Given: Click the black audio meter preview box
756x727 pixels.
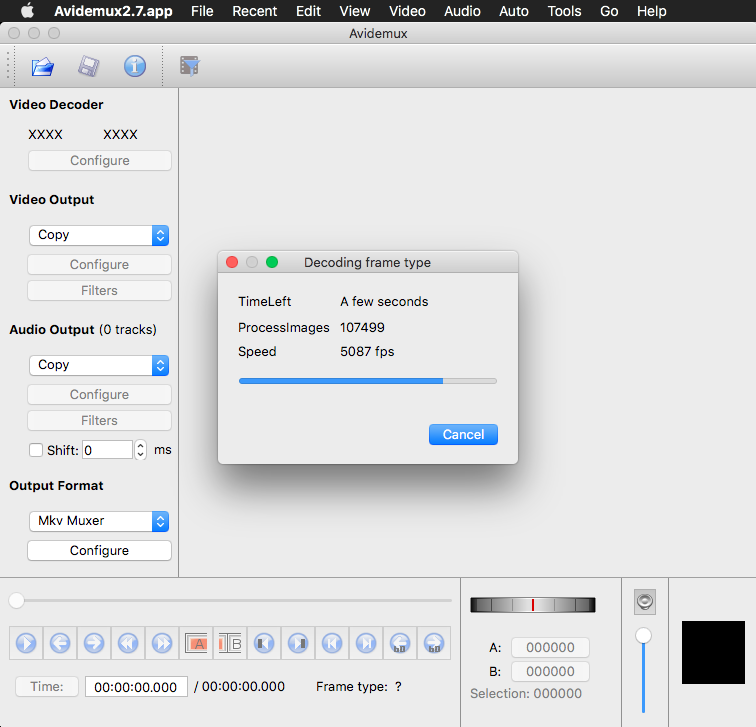Looking at the screenshot, I should pyautogui.click(x=713, y=652).
